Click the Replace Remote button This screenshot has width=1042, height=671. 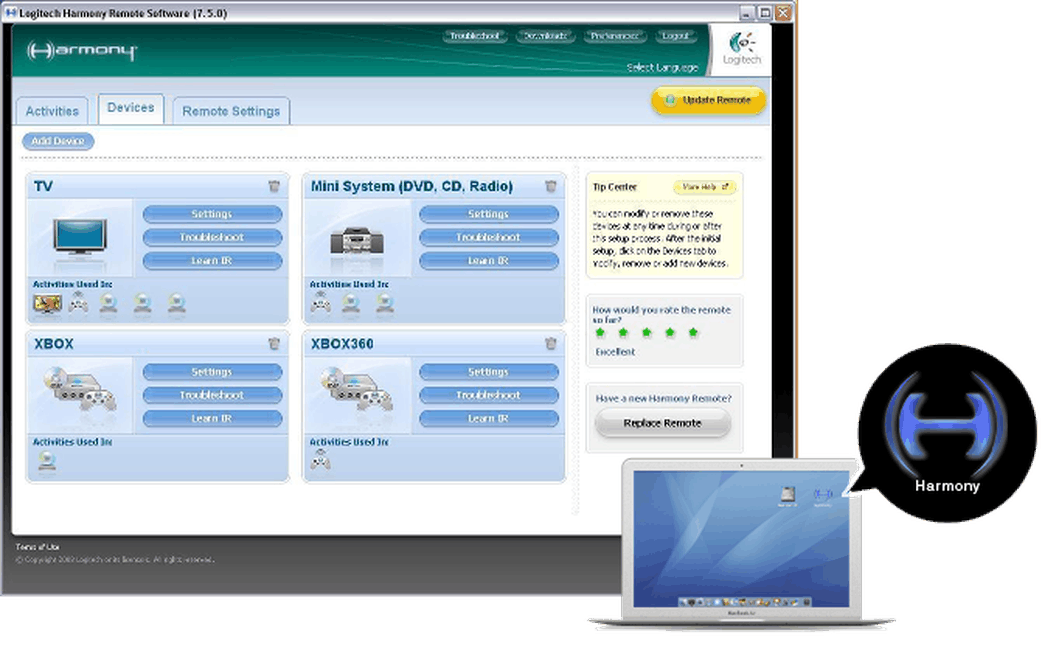(x=663, y=423)
